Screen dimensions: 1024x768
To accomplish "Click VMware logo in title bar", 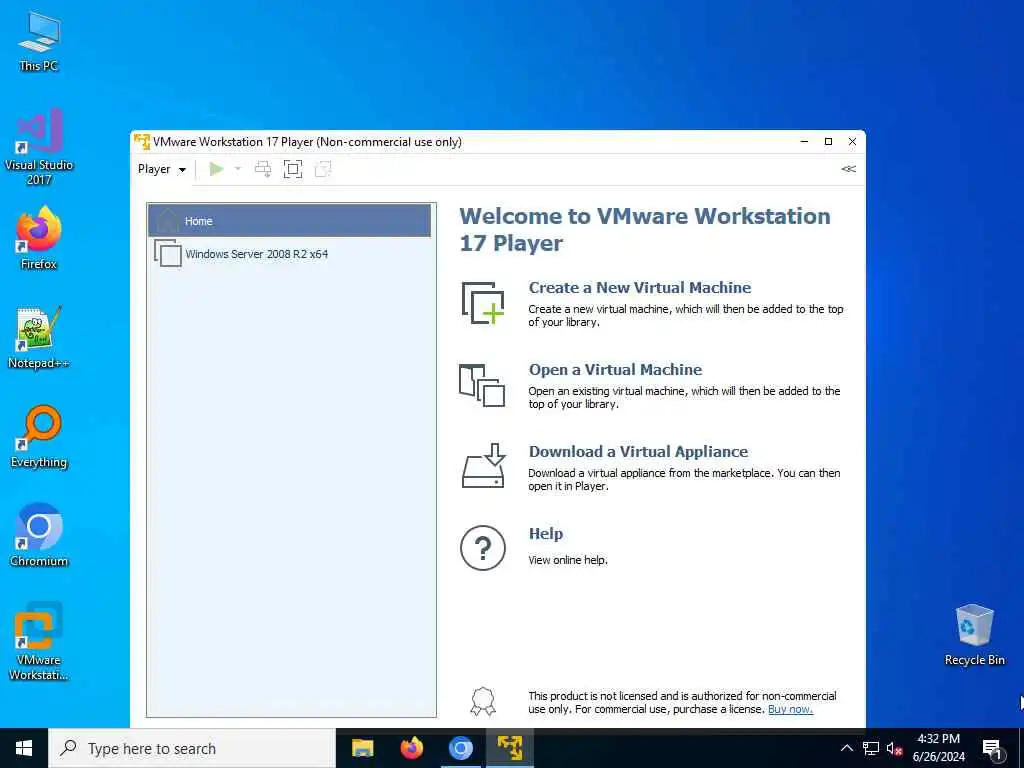I will coord(142,142).
